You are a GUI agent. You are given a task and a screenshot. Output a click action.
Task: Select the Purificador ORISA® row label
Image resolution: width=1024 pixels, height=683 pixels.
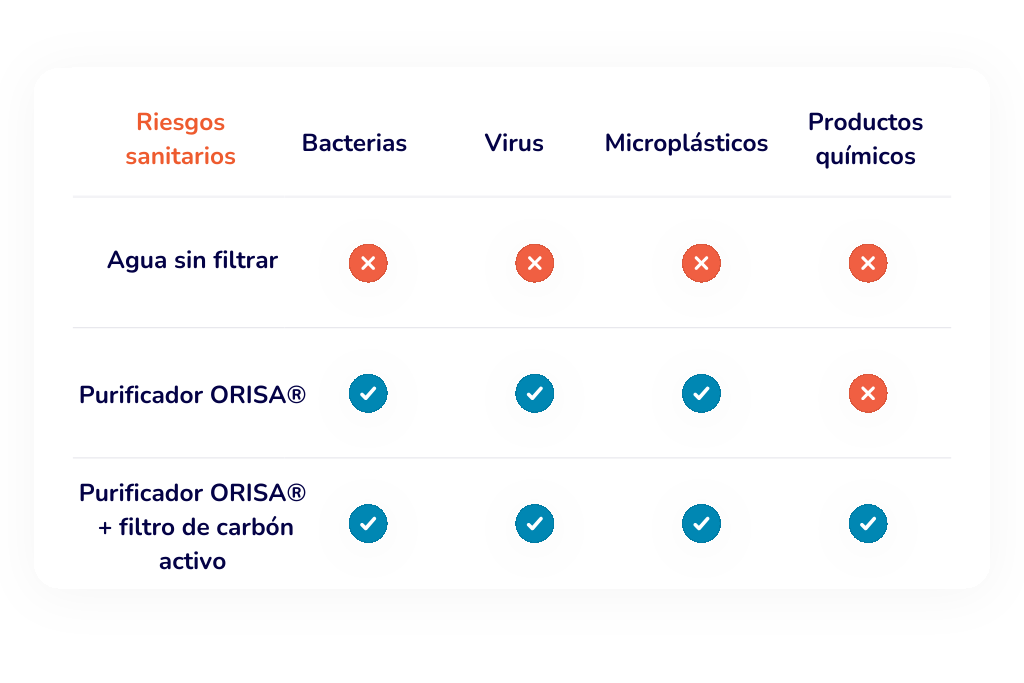click(192, 395)
